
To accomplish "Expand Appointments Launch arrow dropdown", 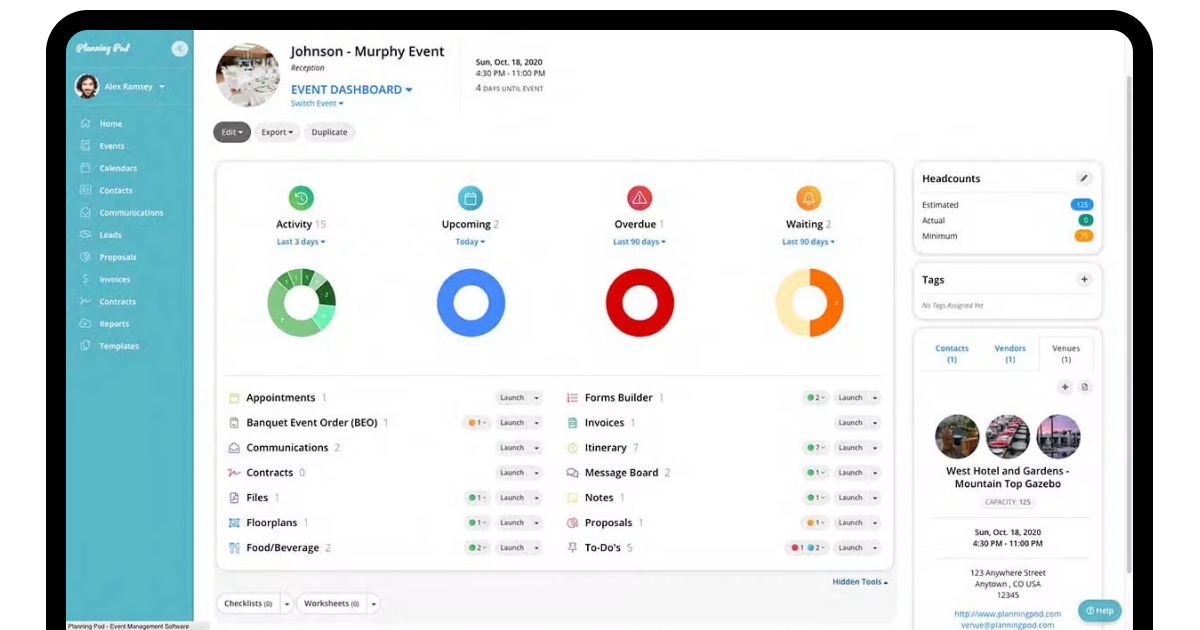I will click(x=536, y=398).
